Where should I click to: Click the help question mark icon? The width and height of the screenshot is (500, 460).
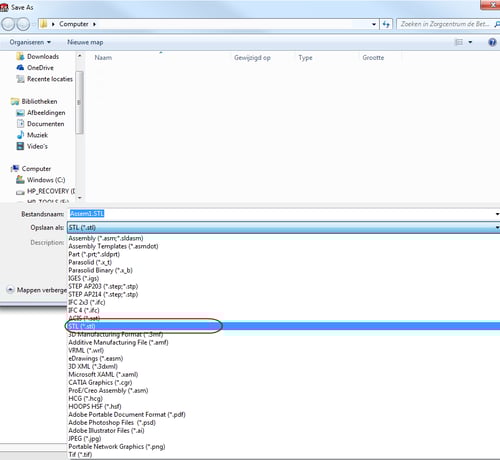(x=492, y=42)
